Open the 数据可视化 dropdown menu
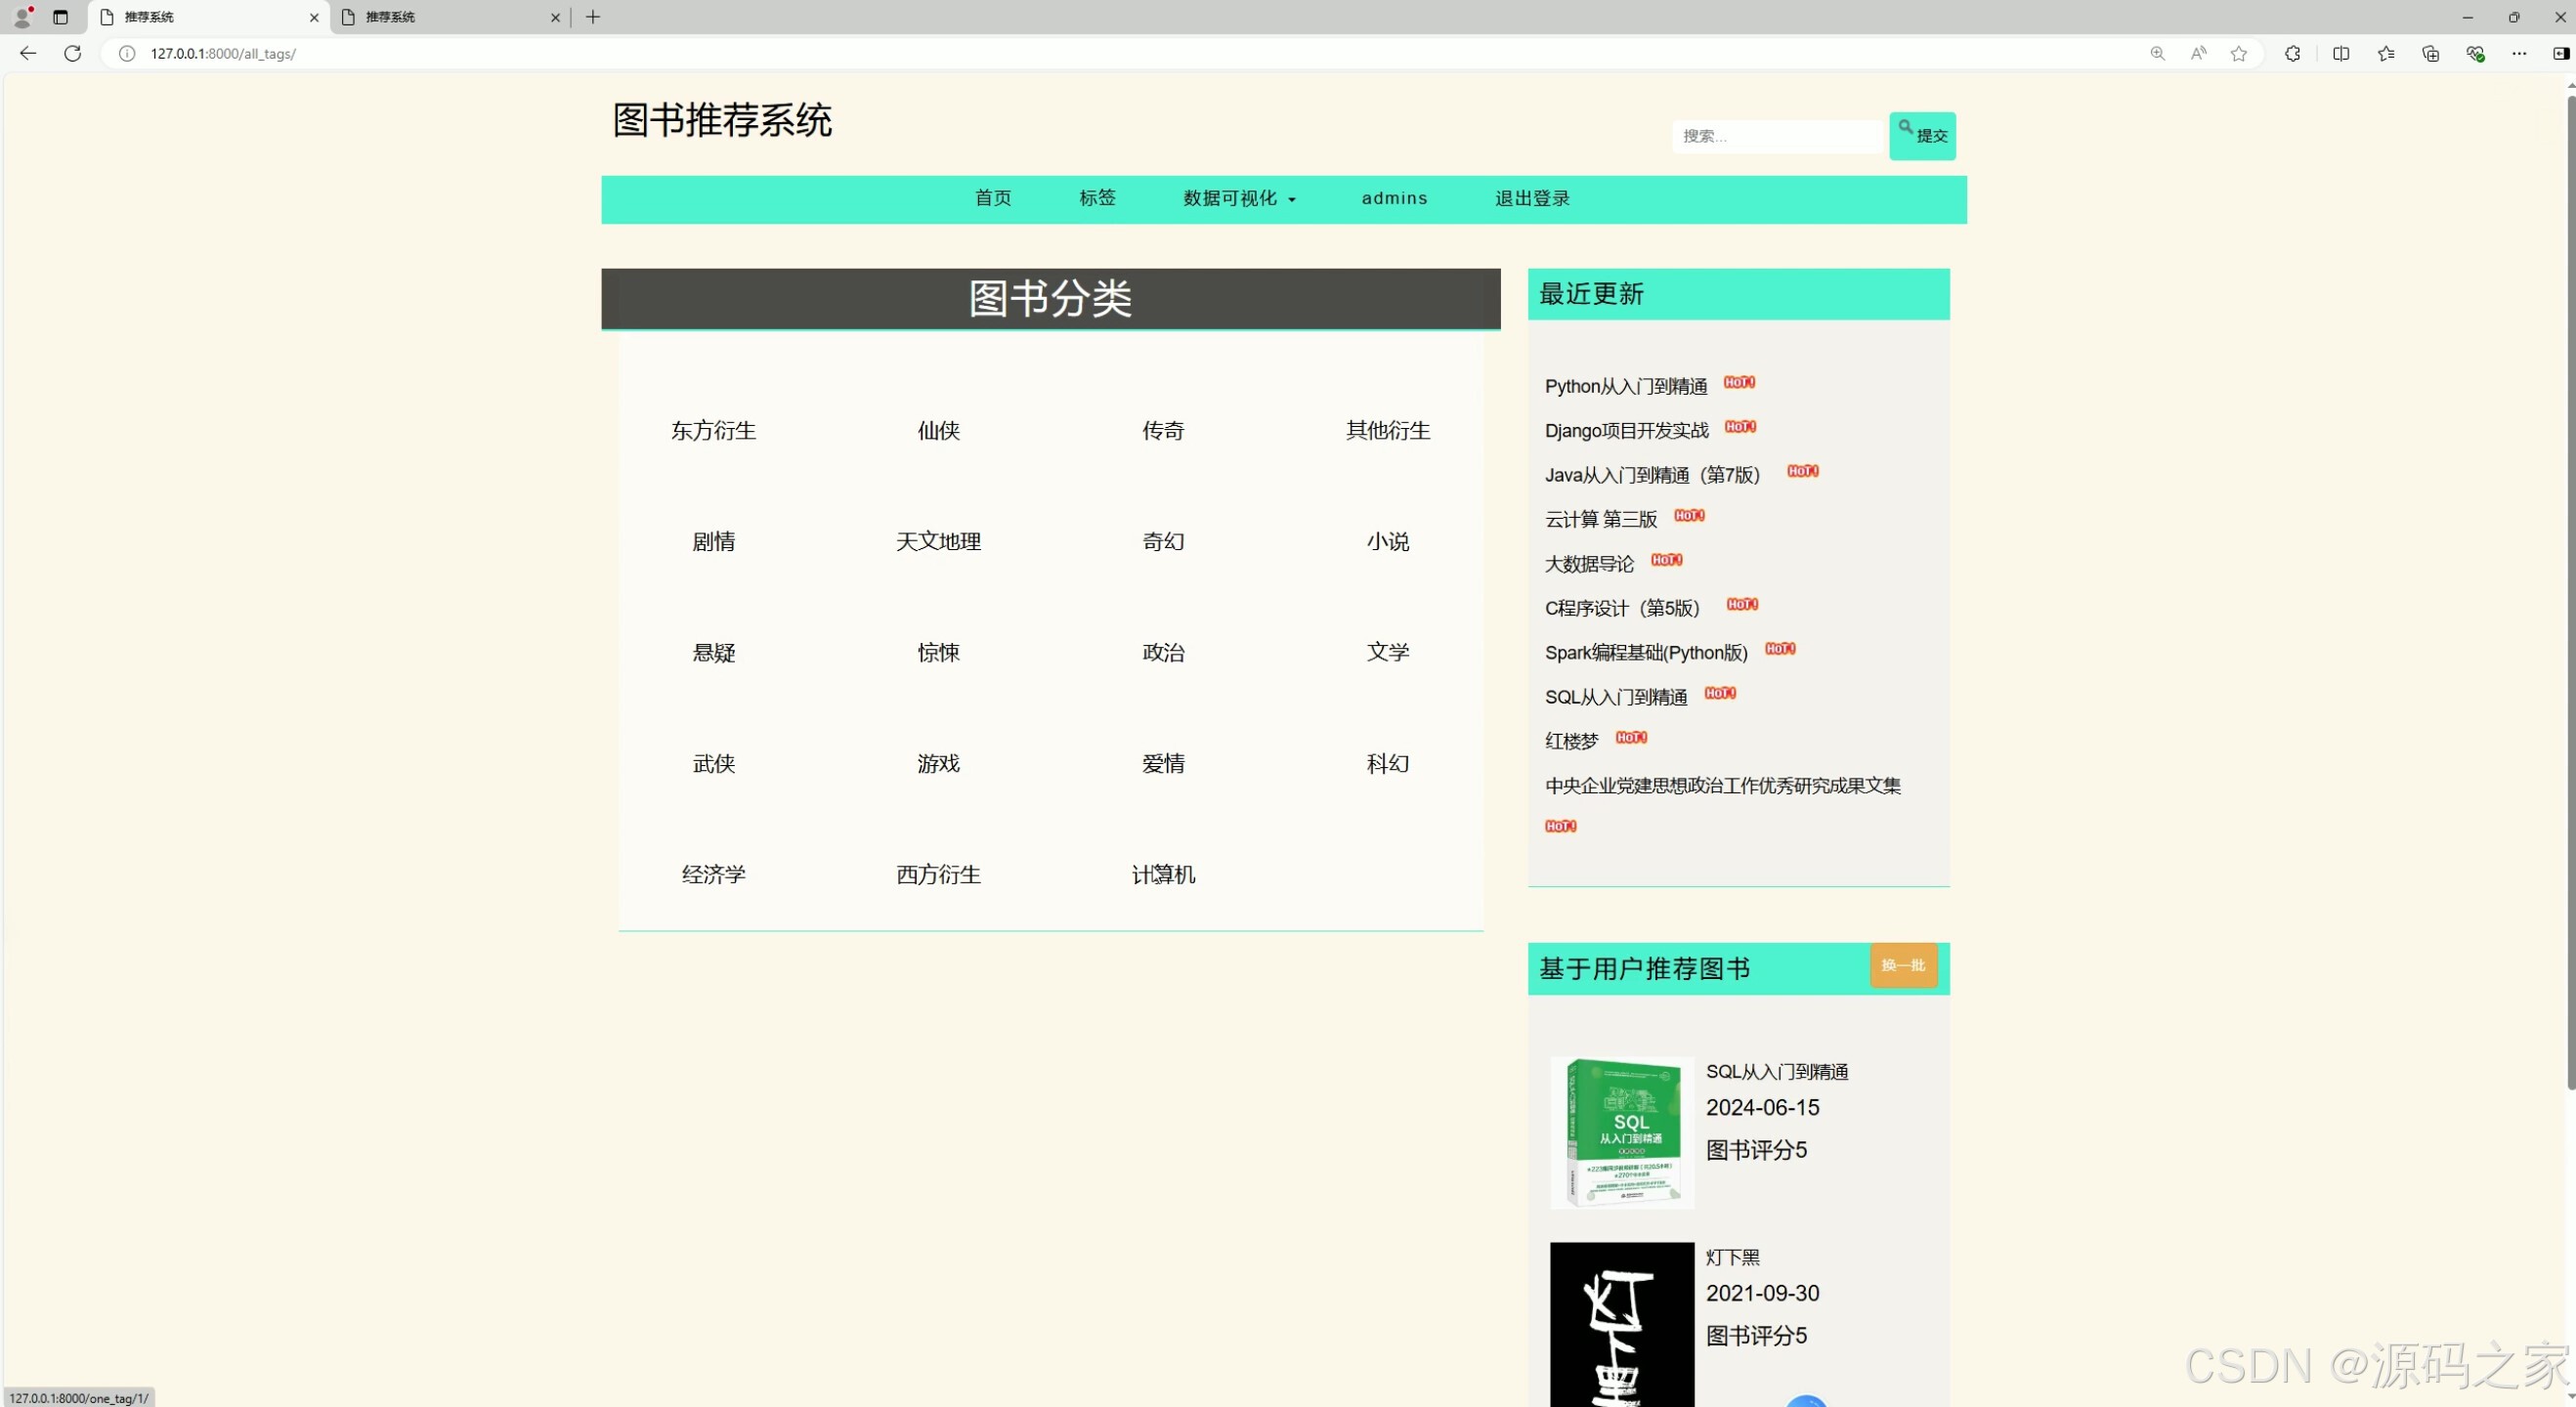 1238,198
